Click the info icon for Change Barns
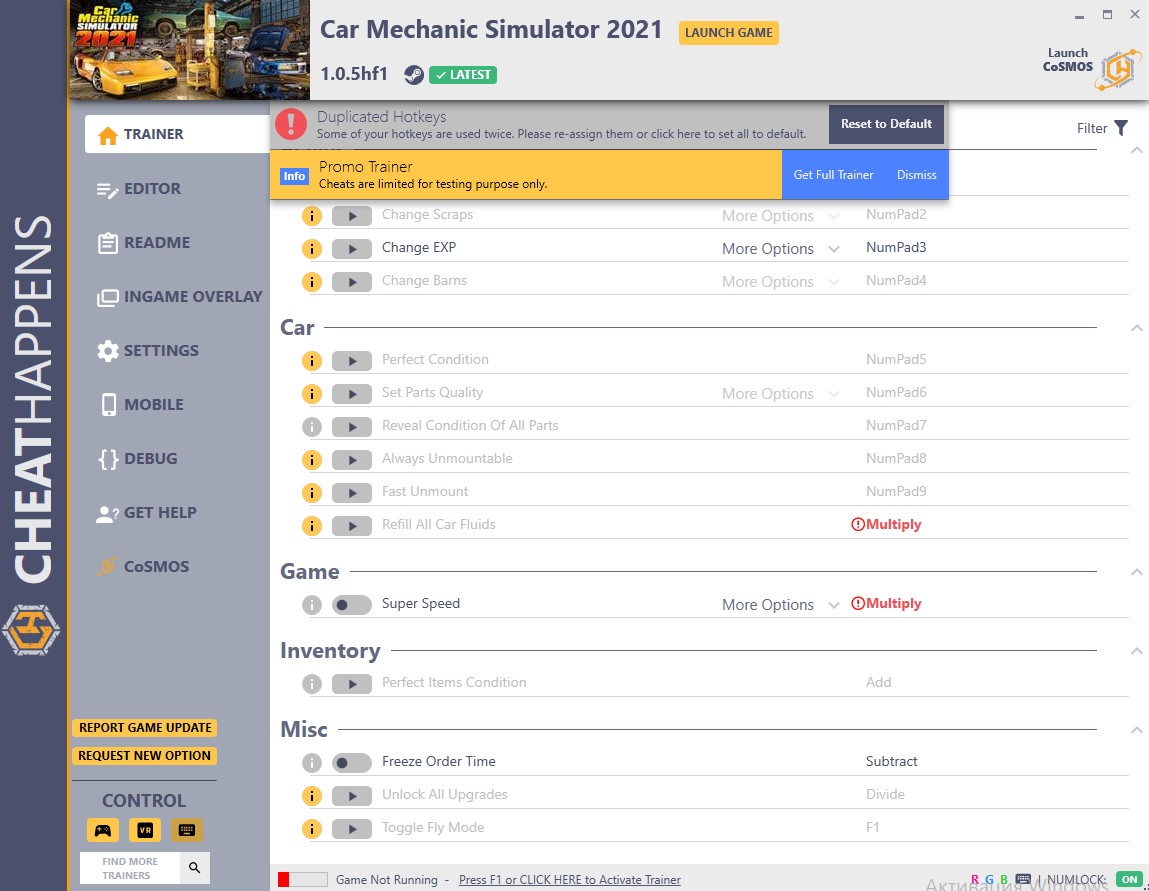1149x891 pixels. 311,281
